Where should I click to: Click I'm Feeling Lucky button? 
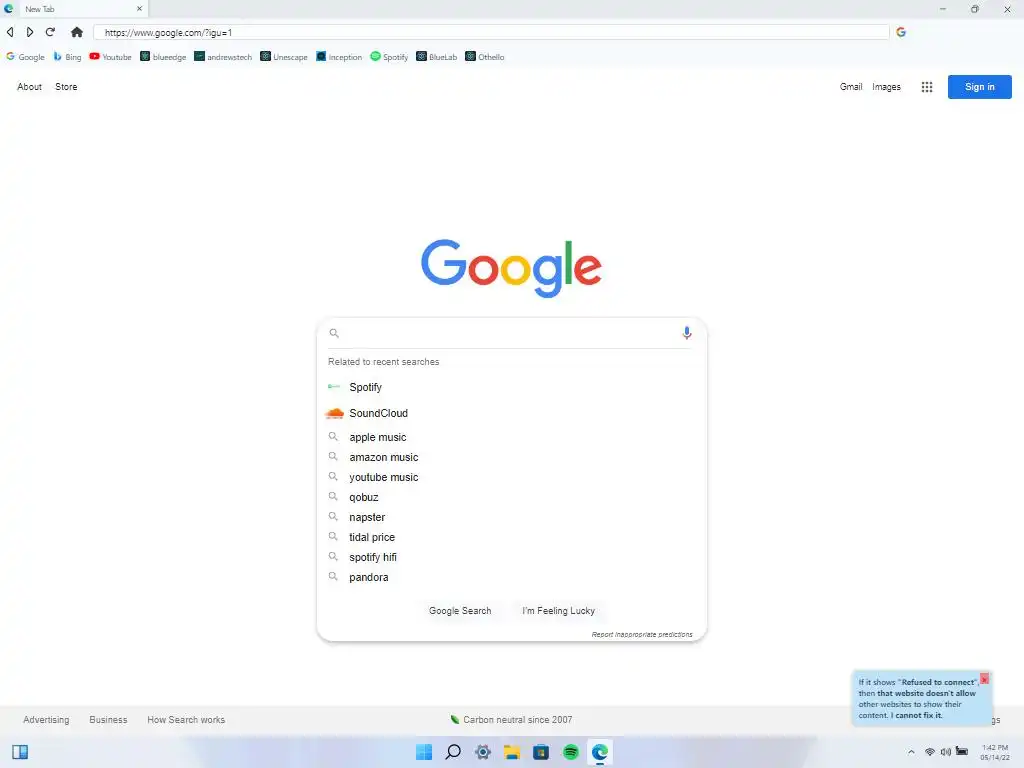558,611
